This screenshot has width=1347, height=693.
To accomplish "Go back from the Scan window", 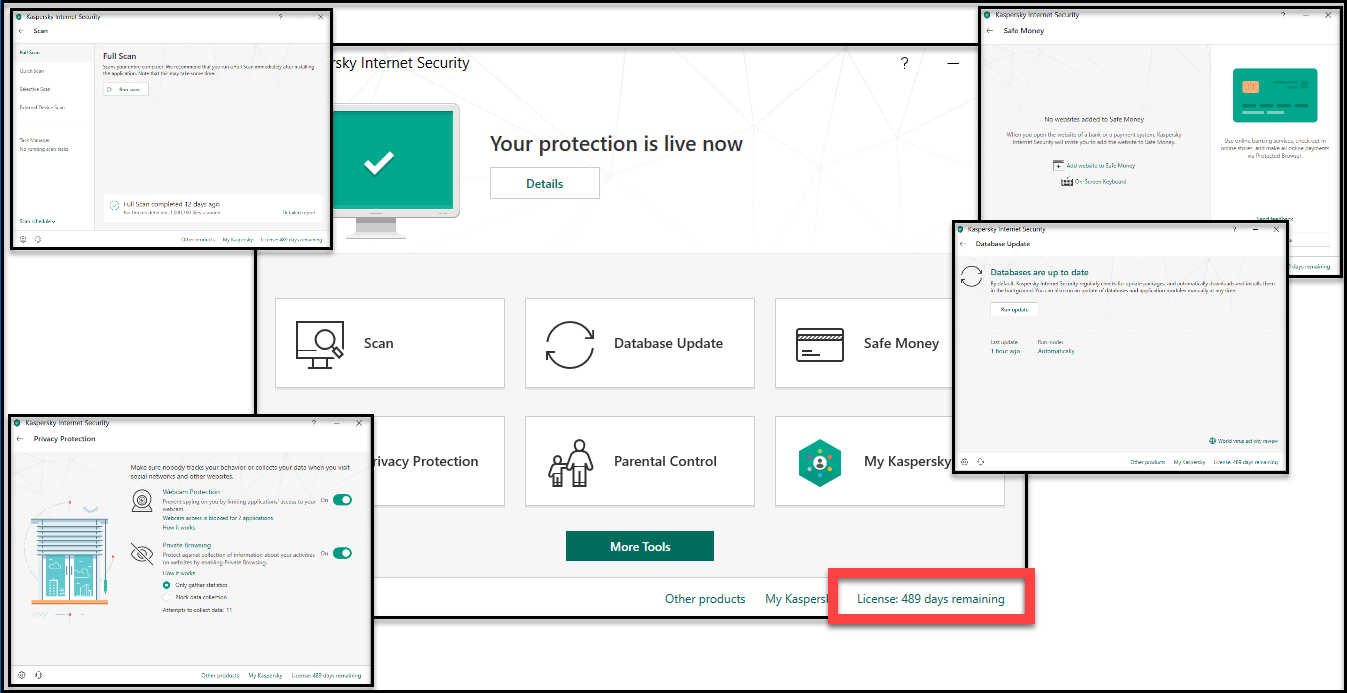I will point(21,31).
